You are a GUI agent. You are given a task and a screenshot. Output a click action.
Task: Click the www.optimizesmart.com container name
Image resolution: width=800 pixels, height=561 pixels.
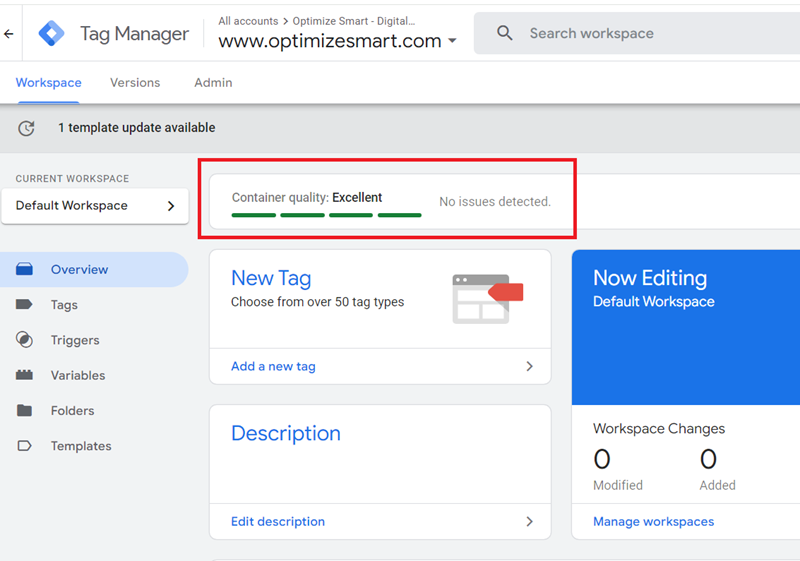(330, 41)
